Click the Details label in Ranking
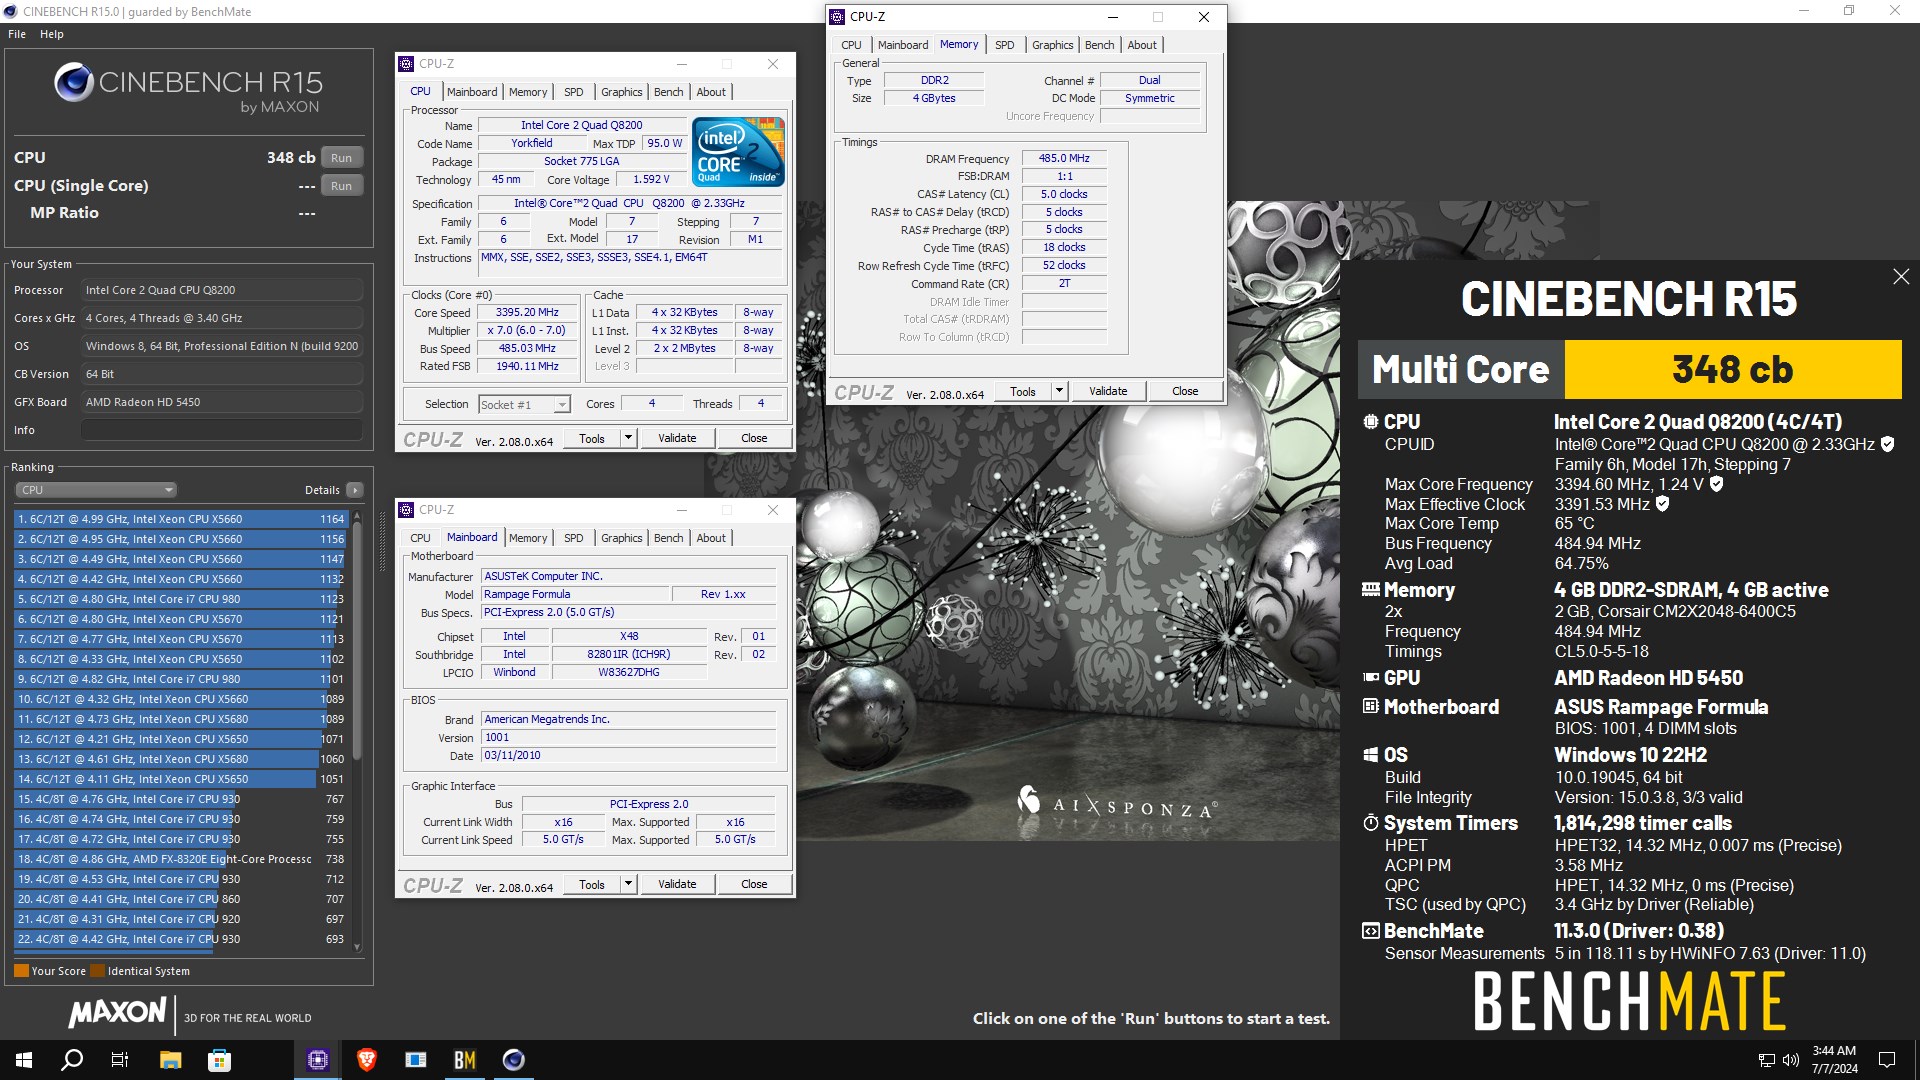This screenshot has height=1080, width=1920. pyautogui.click(x=322, y=490)
